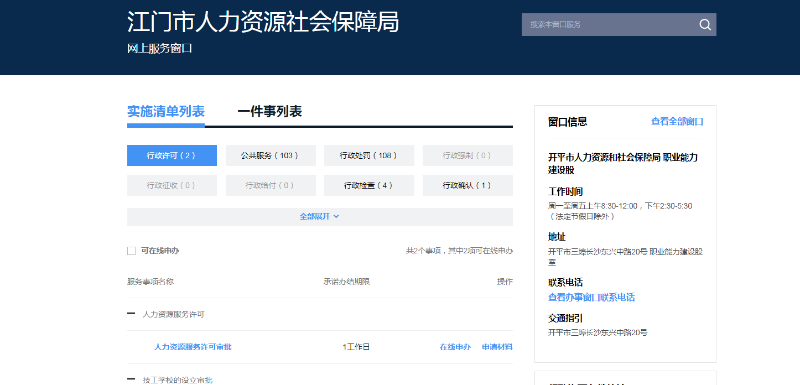Click the 承诺办结期限 column header

pyautogui.click(x=346, y=281)
